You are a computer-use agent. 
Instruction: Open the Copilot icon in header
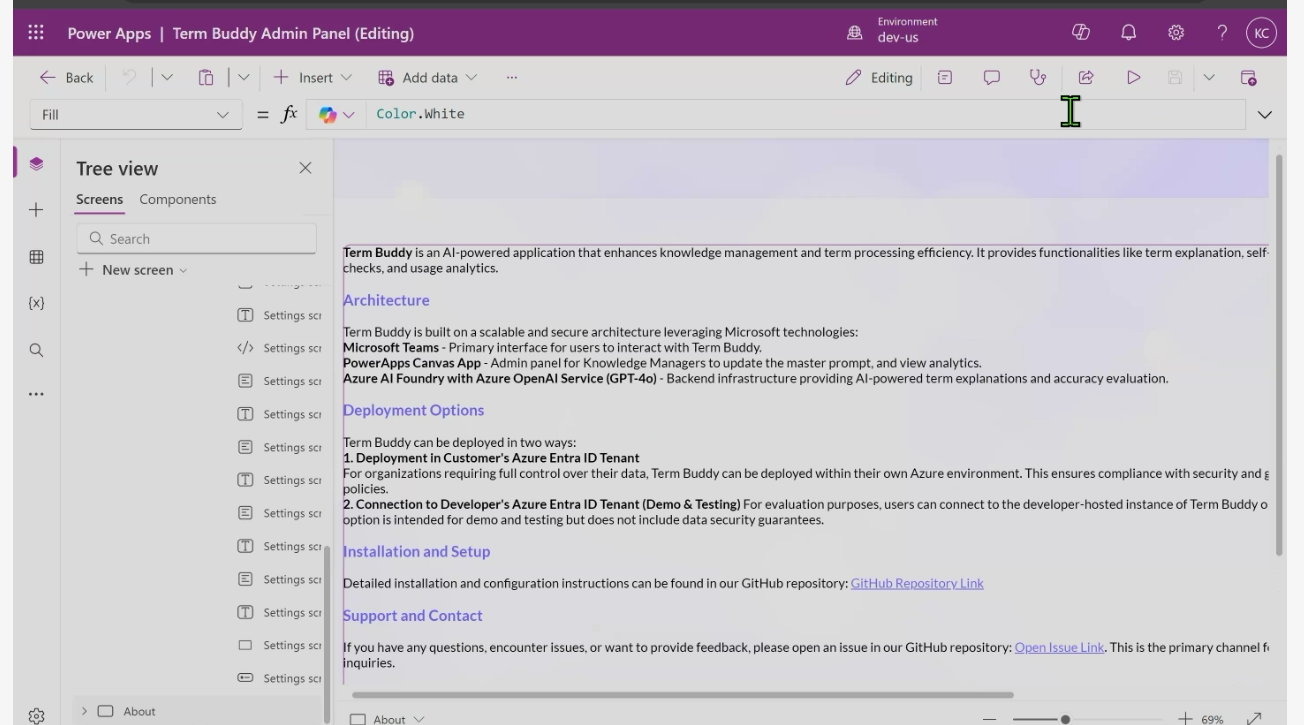click(1080, 33)
